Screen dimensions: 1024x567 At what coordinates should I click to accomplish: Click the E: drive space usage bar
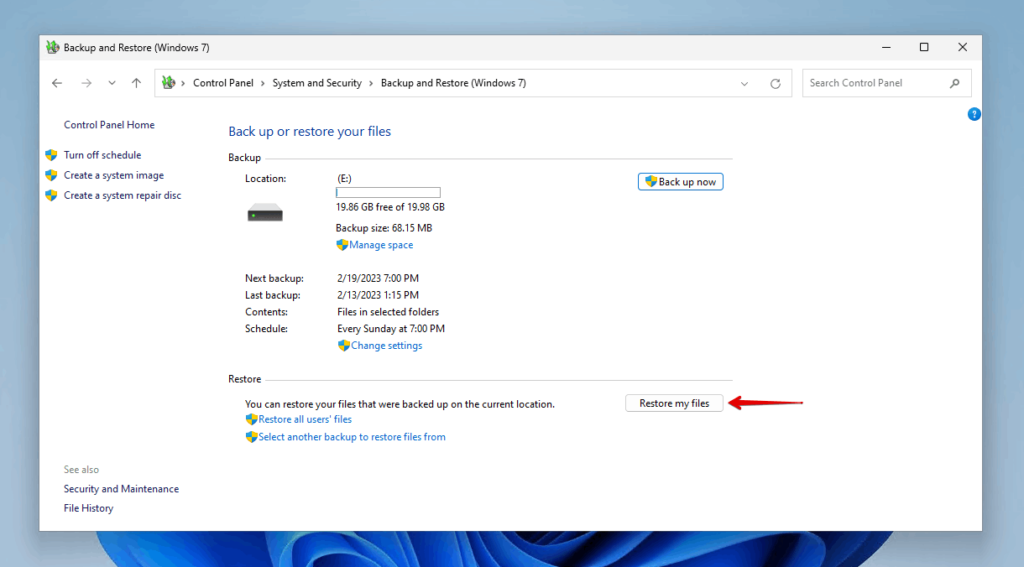(x=388, y=192)
